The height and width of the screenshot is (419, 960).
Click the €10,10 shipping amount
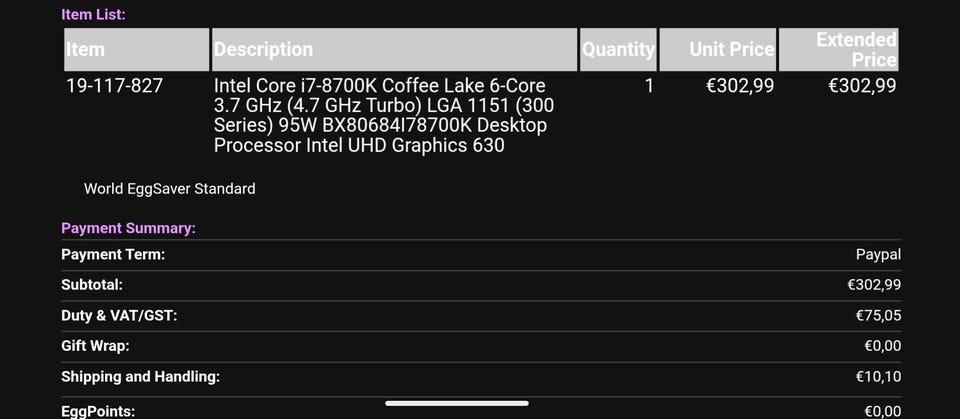coord(878,377)
